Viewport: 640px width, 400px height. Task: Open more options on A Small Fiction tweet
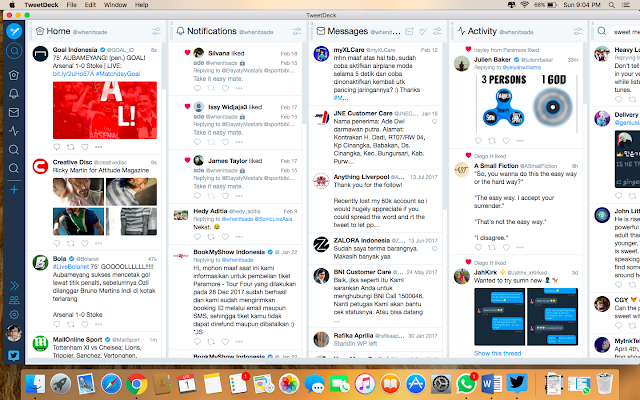[520, 247]
